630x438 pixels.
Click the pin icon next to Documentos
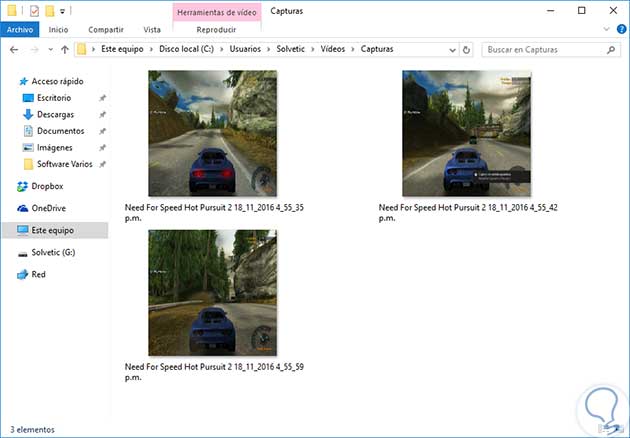pos(102,131)
